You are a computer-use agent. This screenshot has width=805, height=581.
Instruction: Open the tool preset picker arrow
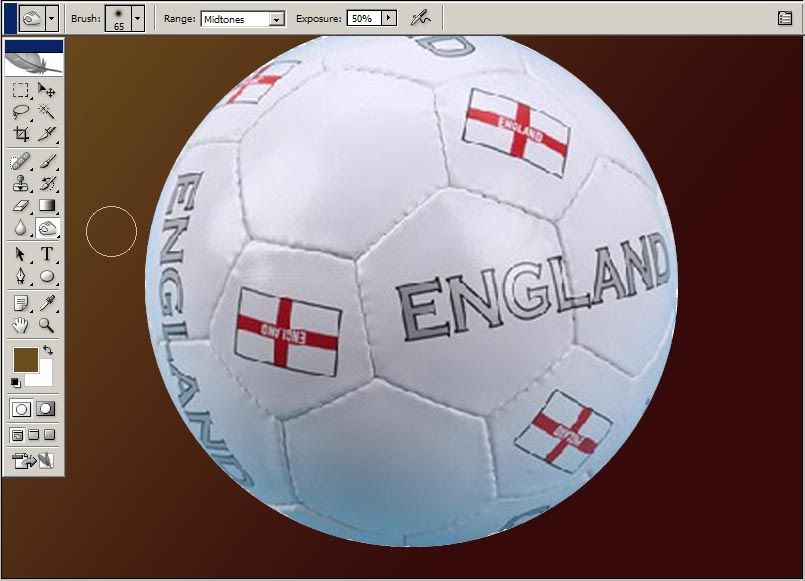pyautogui.click(x=51, y=18)
